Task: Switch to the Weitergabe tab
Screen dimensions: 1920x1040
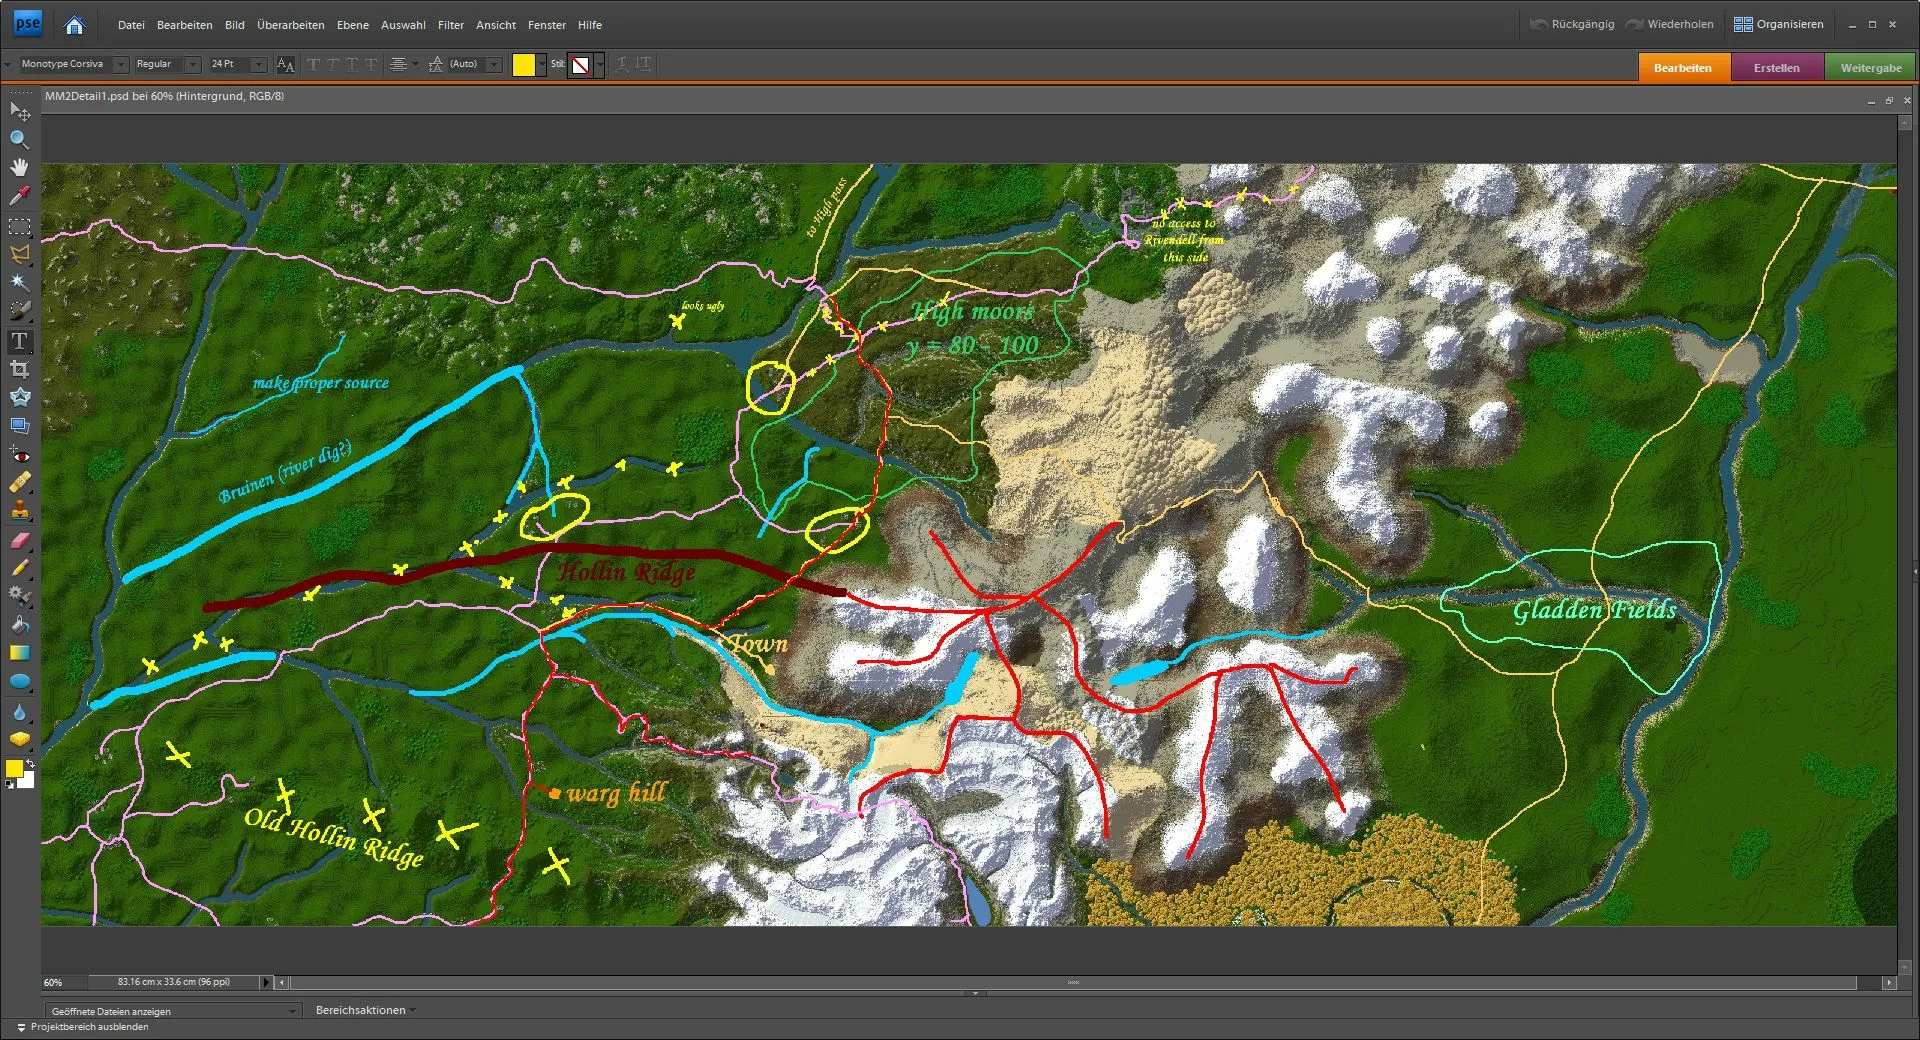Action: point(1870,68)
